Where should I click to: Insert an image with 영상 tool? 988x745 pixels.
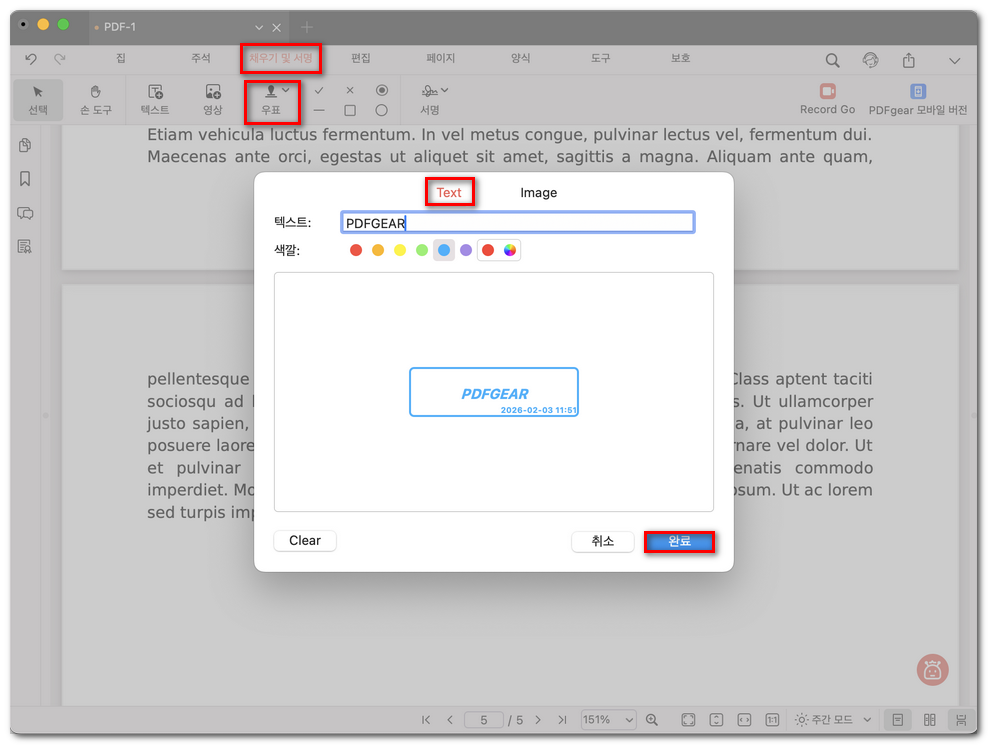click(x=213, y=100)
